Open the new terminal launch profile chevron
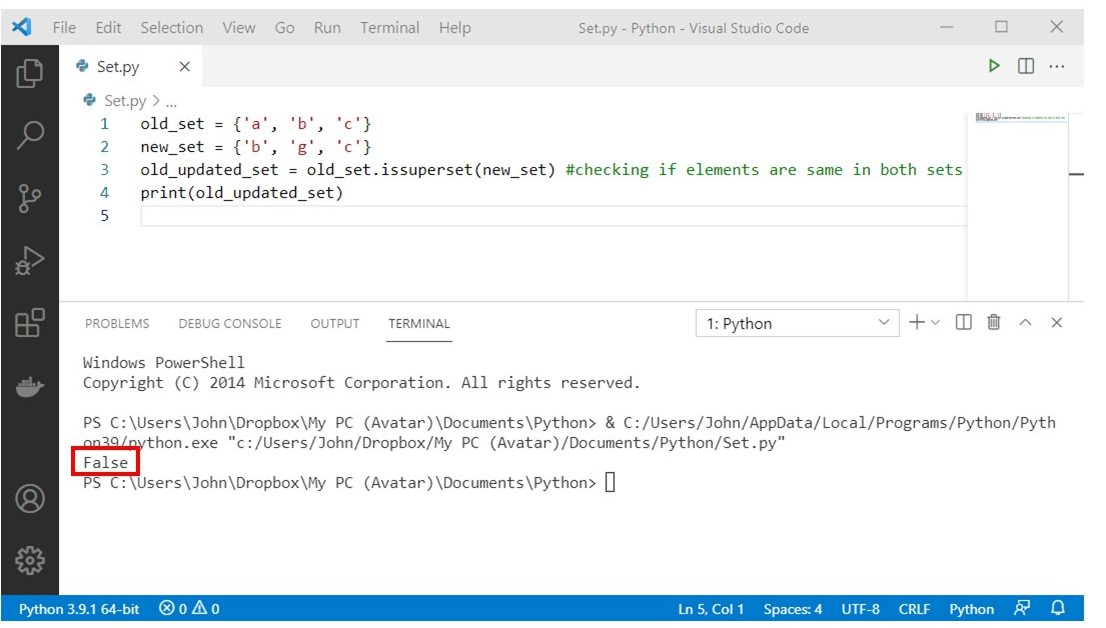Viewport: 1106px width, 628px height. [935, 322]
